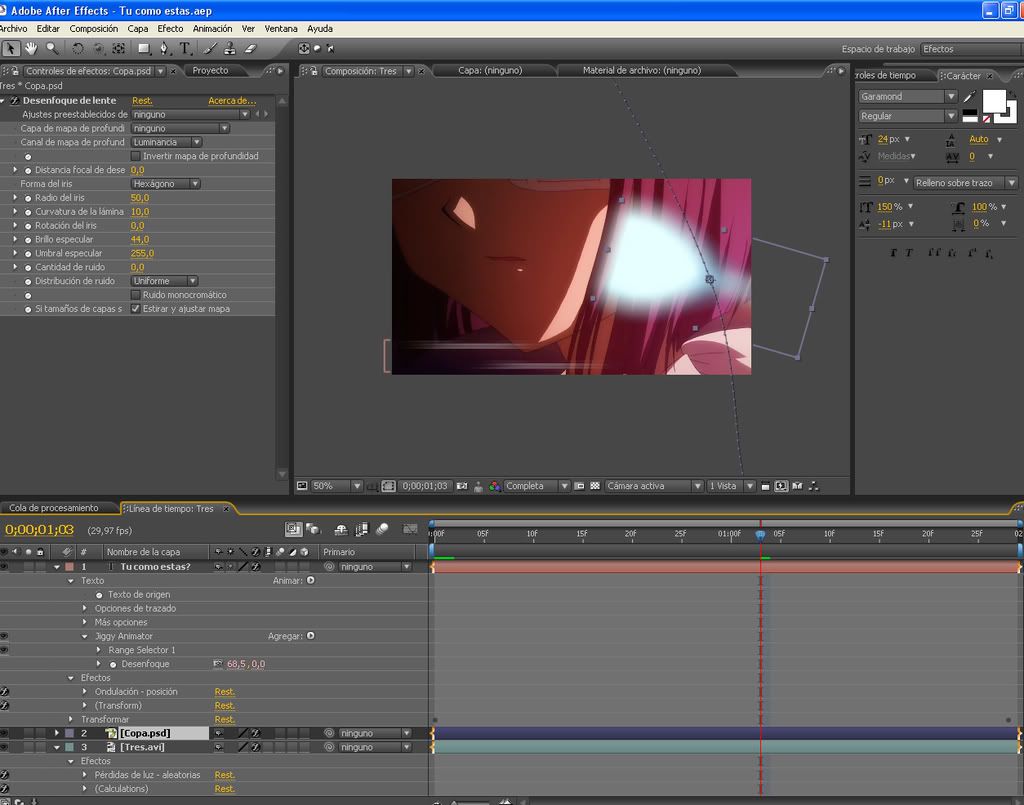Choose the Clone Stamp tool
Image resolution: width=1024 pixels, height=805 pixels.
[x=230, y=48]
